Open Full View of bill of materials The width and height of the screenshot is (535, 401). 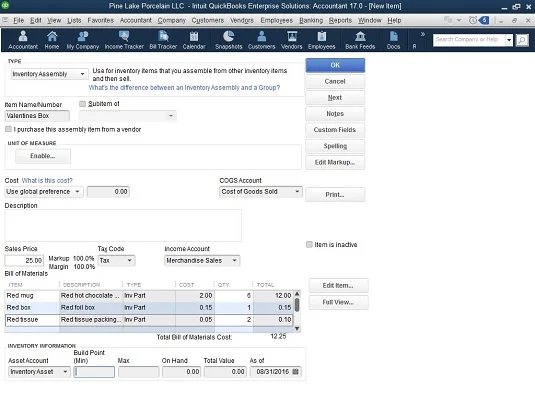(338, 302)
